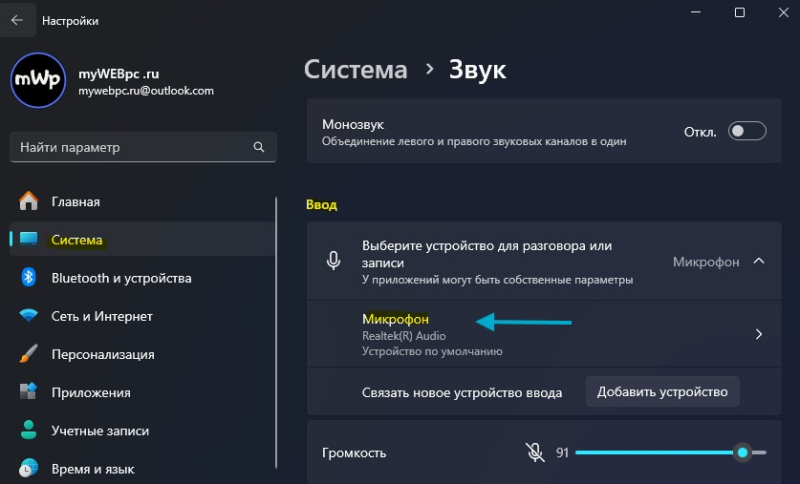Image resolution: width=800 pixels, height=484 pixels.
Task: Mute microphone via the volume mic icon
Action: (x=535, y=453)
